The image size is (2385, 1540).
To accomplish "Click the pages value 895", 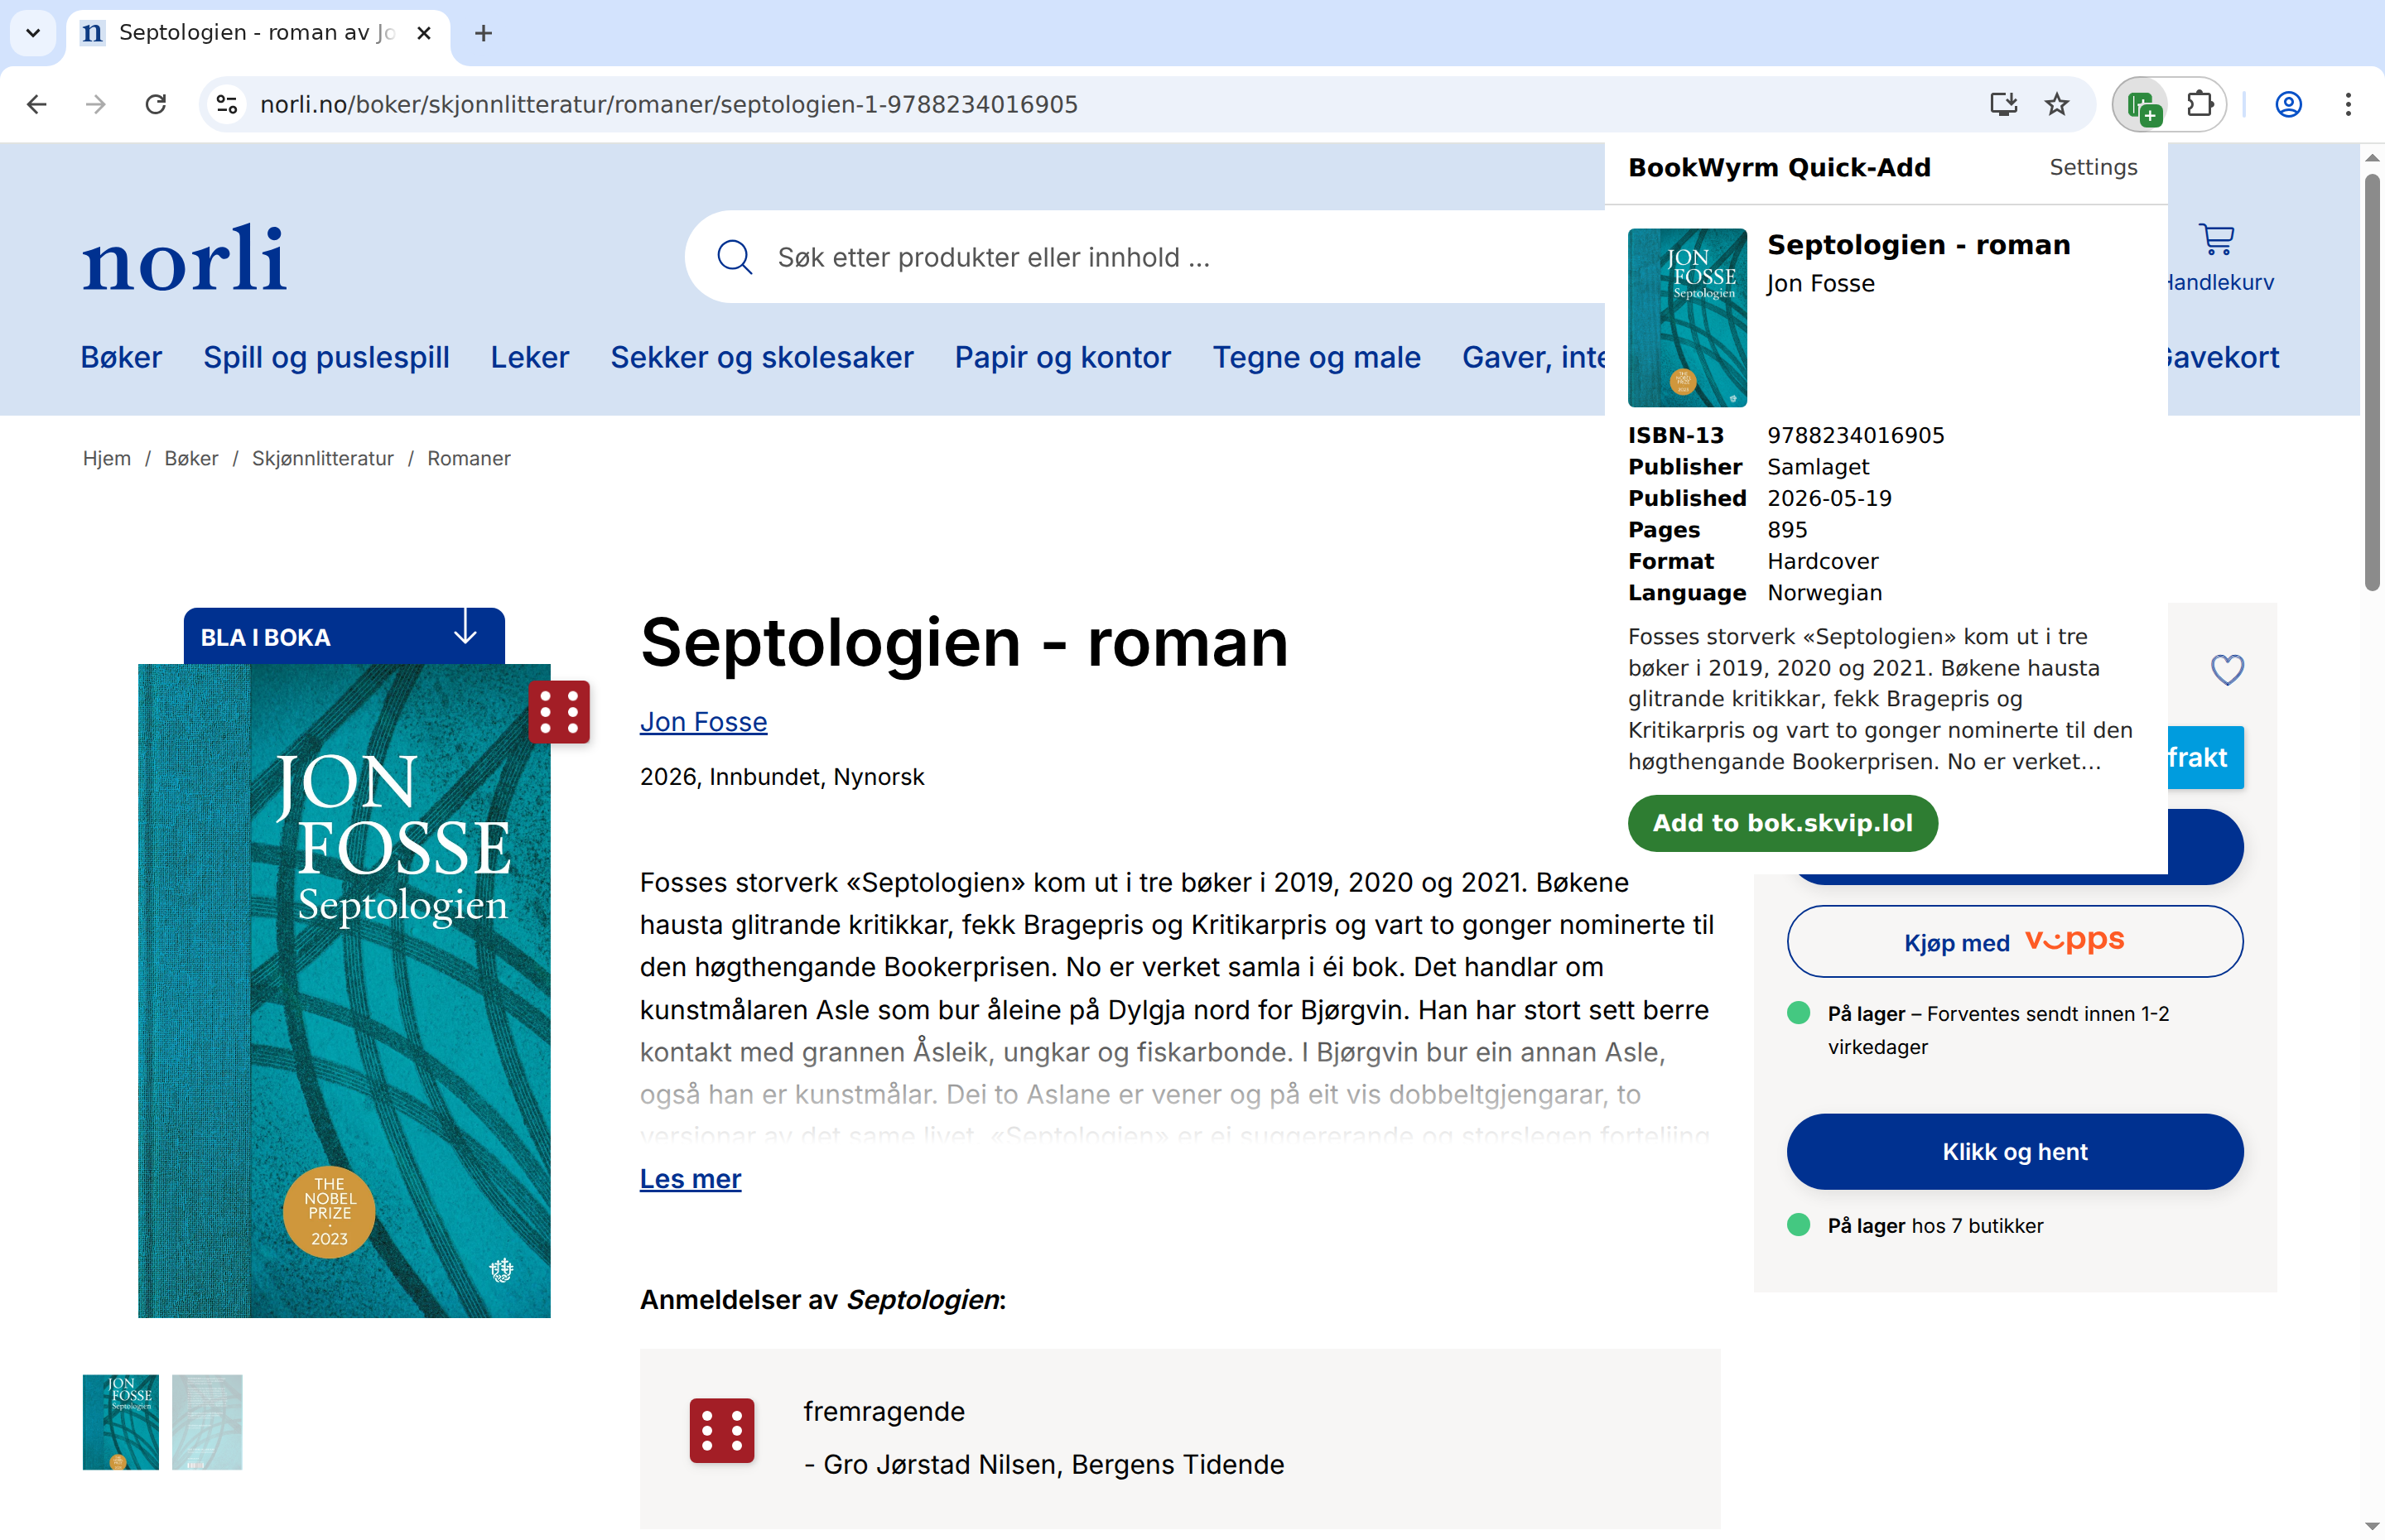I will [1787, 529].
